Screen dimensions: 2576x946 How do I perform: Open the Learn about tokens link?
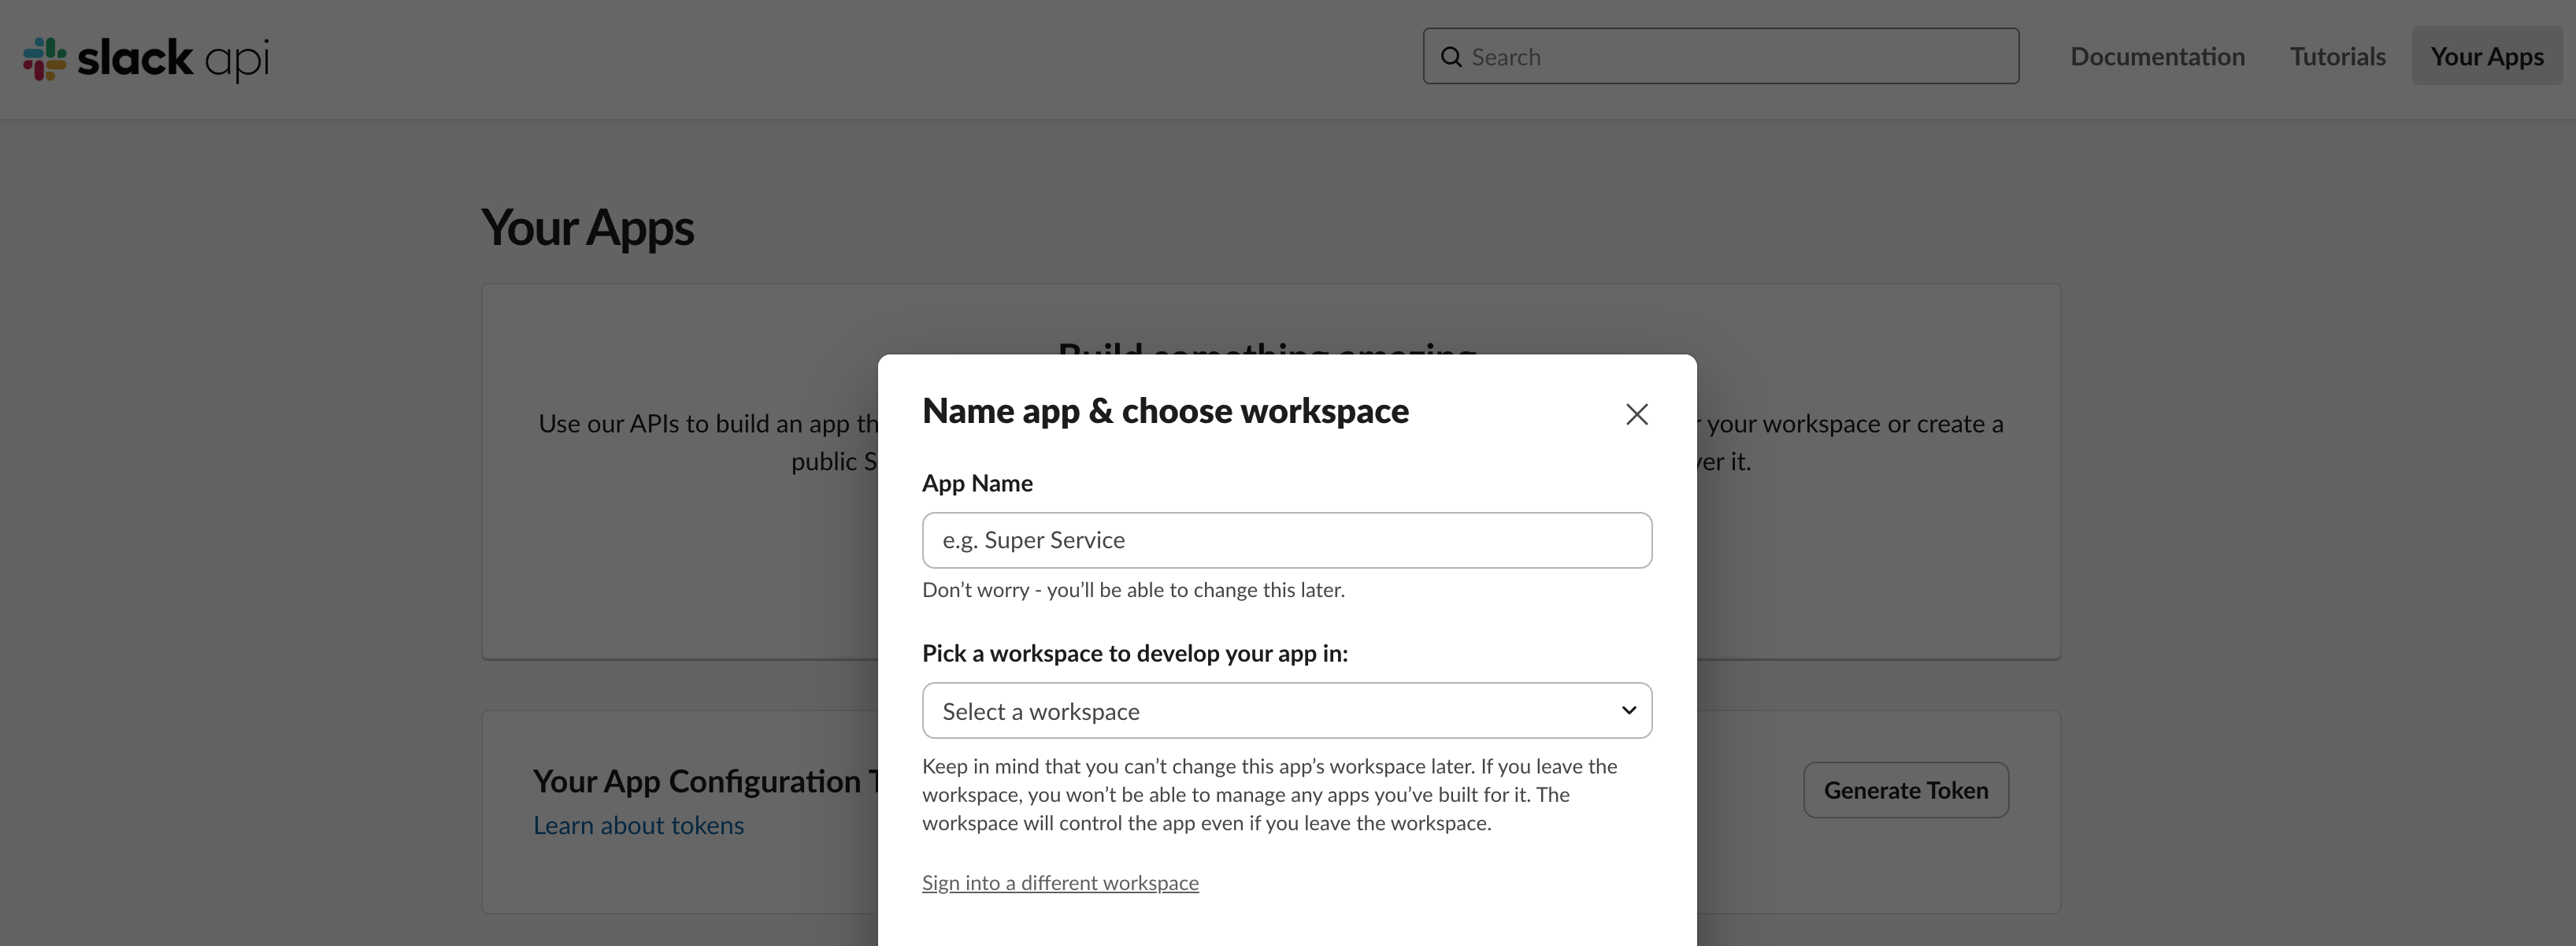tap(638, 825)
